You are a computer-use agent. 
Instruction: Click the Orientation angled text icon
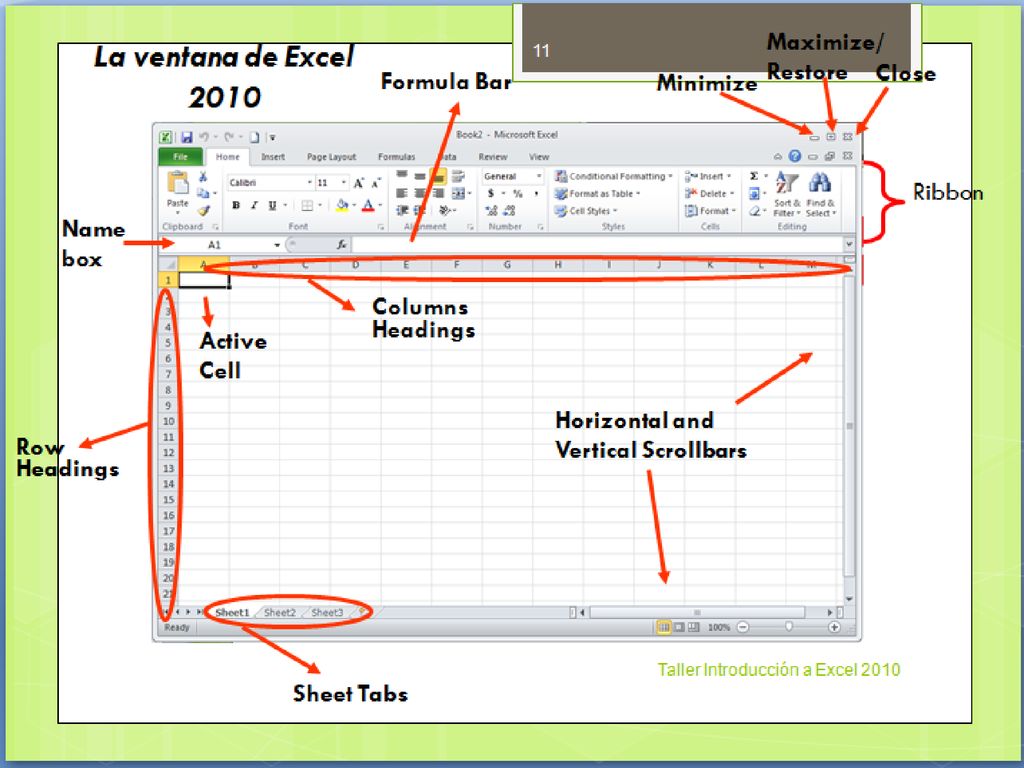click(x=445, y=210)
